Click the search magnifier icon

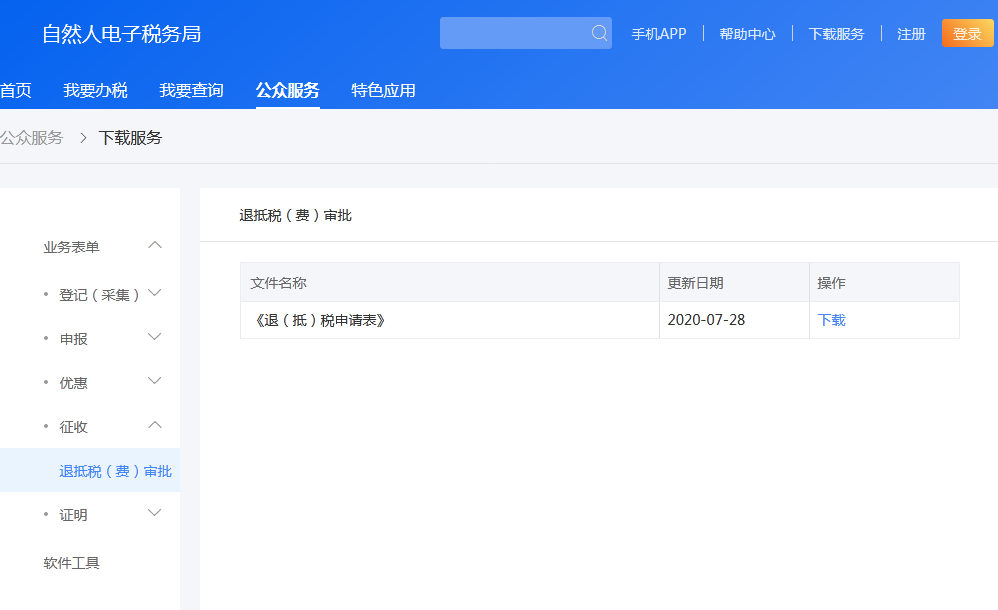(599, 33)
